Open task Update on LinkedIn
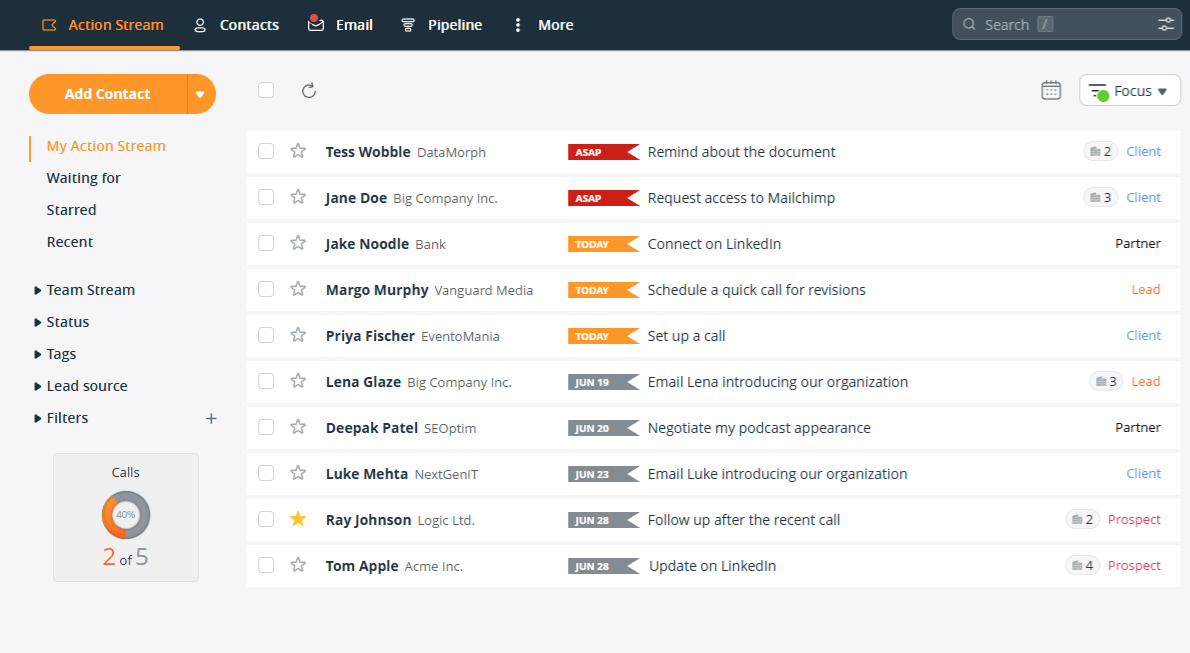The image size is (1190, 653). click(x=713, y=566)
